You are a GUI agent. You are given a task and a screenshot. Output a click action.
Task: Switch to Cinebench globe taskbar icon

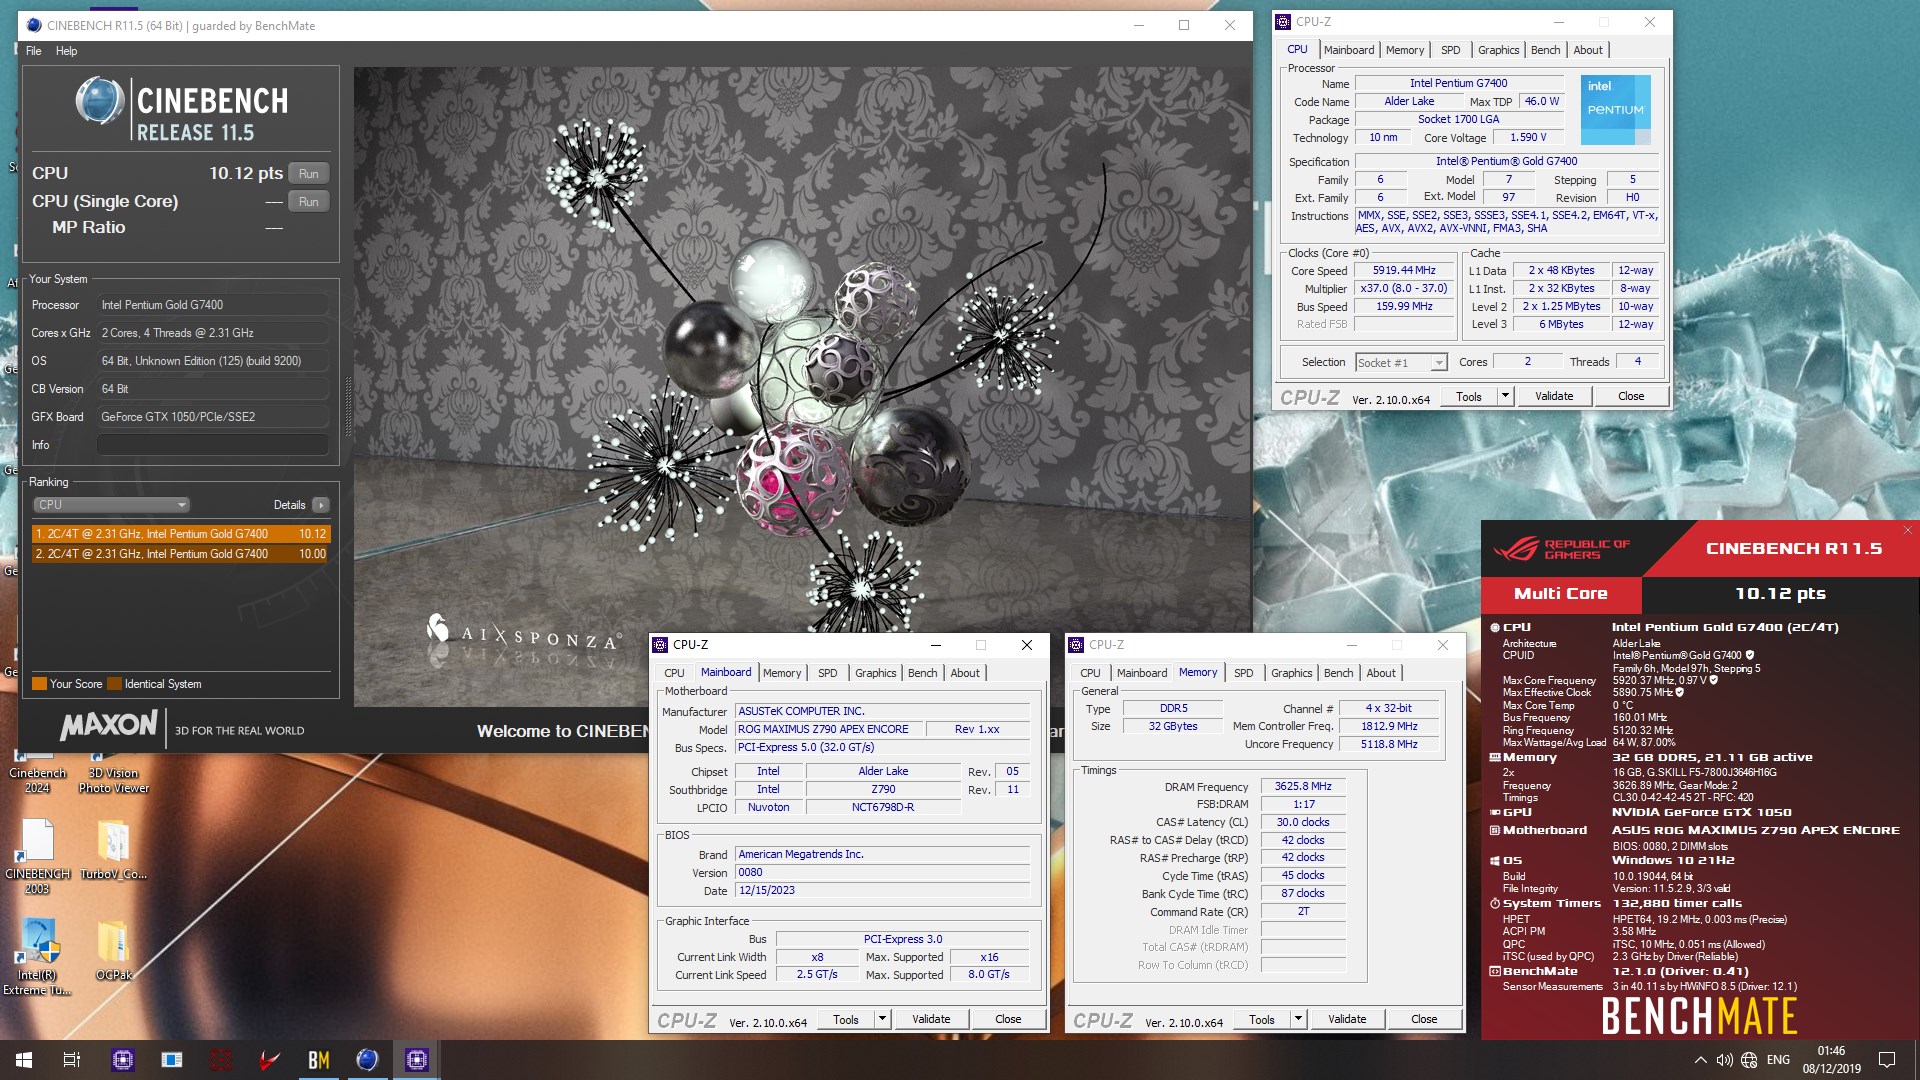pyautogui.click(x=367, y=1060)
